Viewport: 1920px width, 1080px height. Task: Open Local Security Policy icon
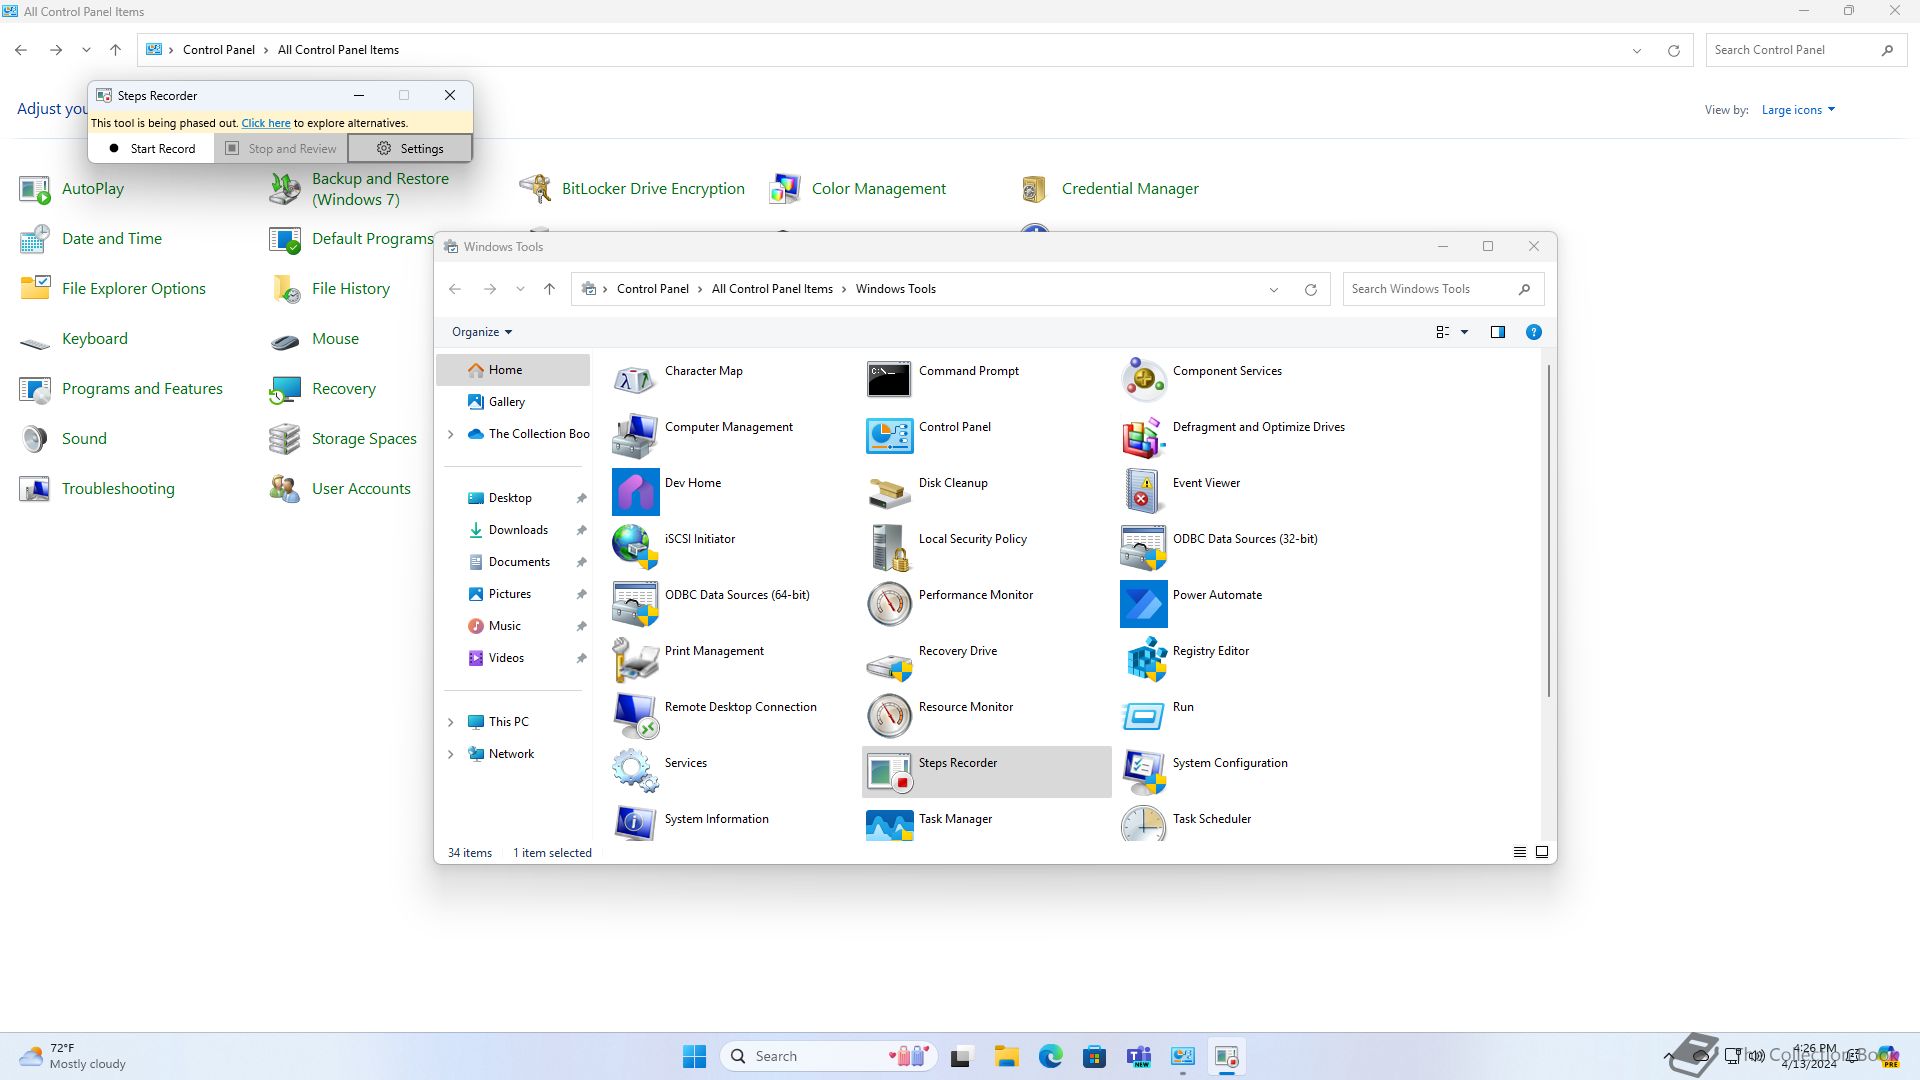tap(889, 548)
